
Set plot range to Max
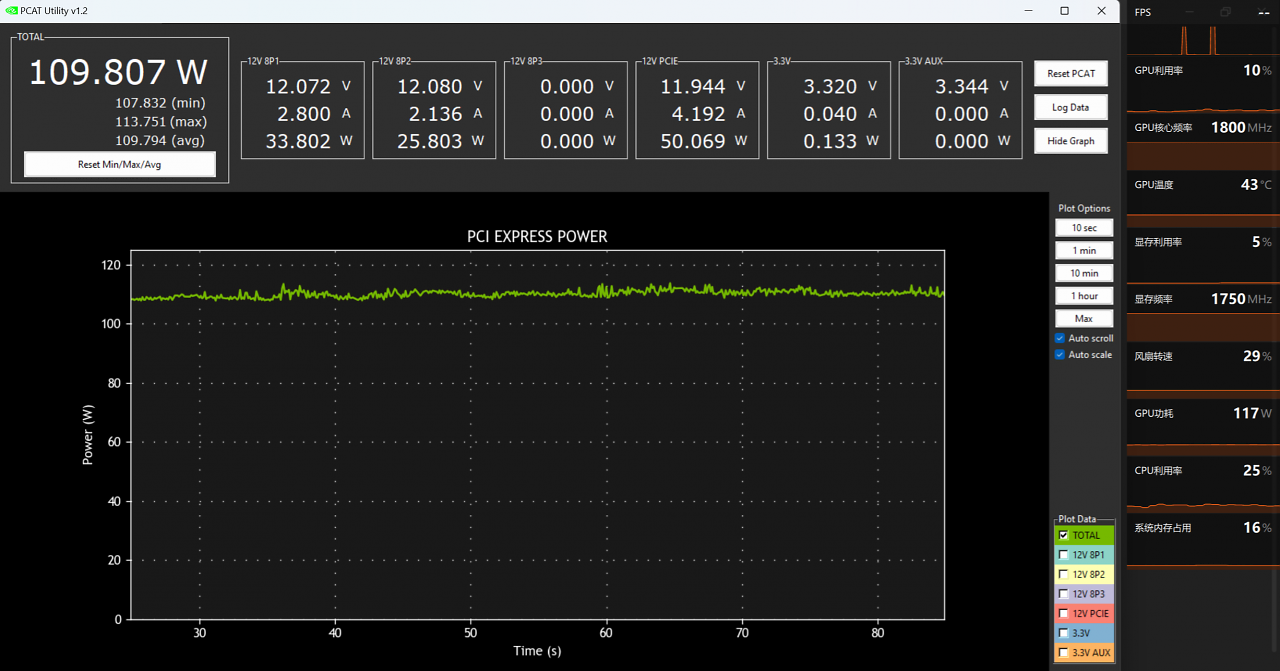(1084, 318)
